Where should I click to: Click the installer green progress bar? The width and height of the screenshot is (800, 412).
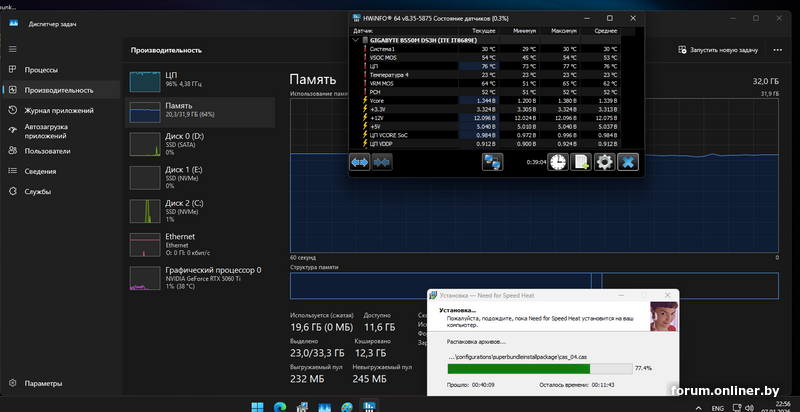519,367
